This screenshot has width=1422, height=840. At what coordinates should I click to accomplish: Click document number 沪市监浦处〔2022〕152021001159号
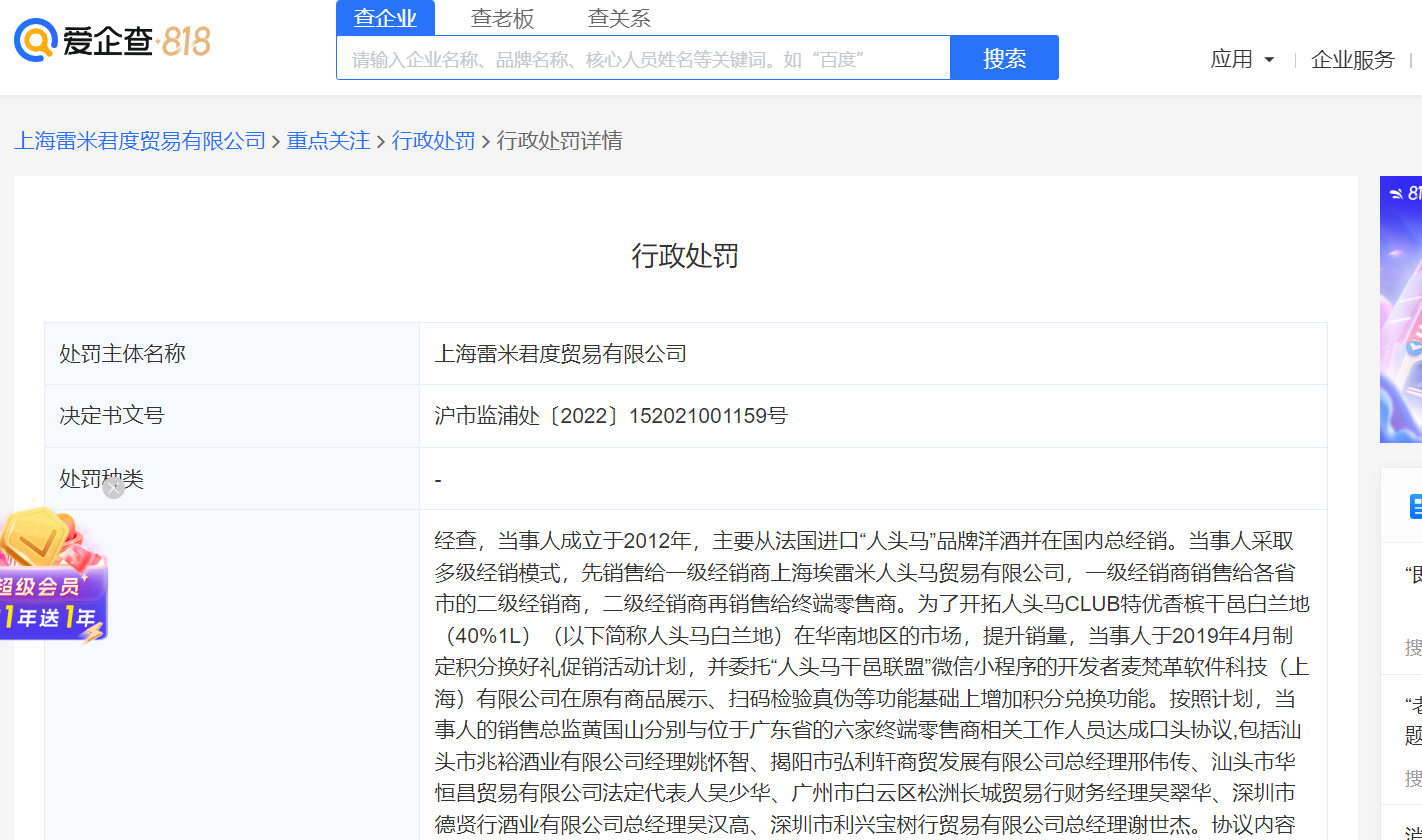pos(611,416)
